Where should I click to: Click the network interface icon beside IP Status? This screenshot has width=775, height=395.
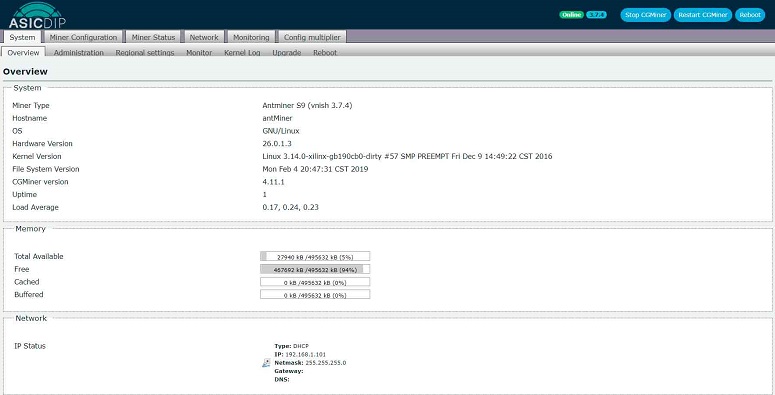pyautogui.click(x=266, y=363)
